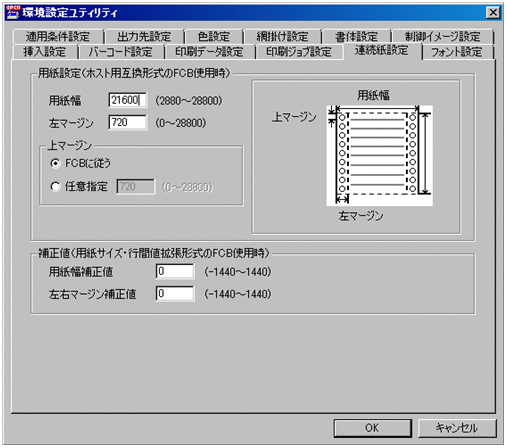Click the (2880～28800) range text

click(189, 100)
